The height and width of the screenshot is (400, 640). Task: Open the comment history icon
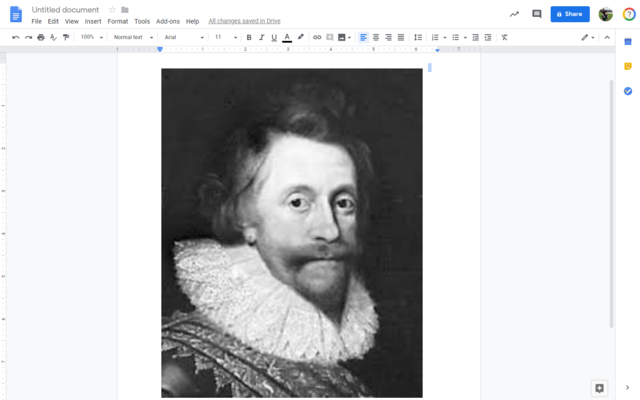537,14
